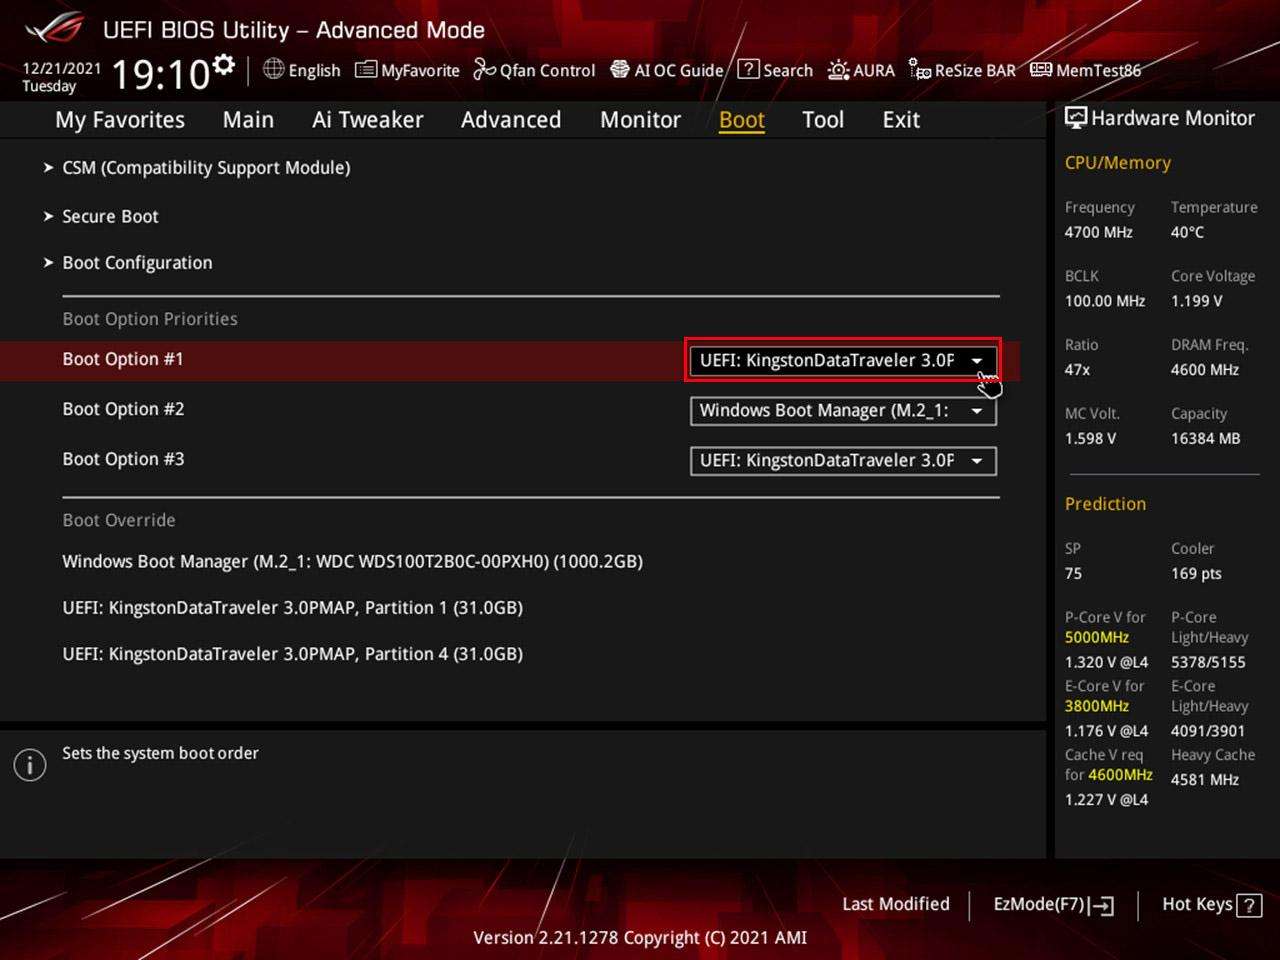Open the Hot Keys help
This screenshot has height=960, width=1280.
pos(1211,905)
